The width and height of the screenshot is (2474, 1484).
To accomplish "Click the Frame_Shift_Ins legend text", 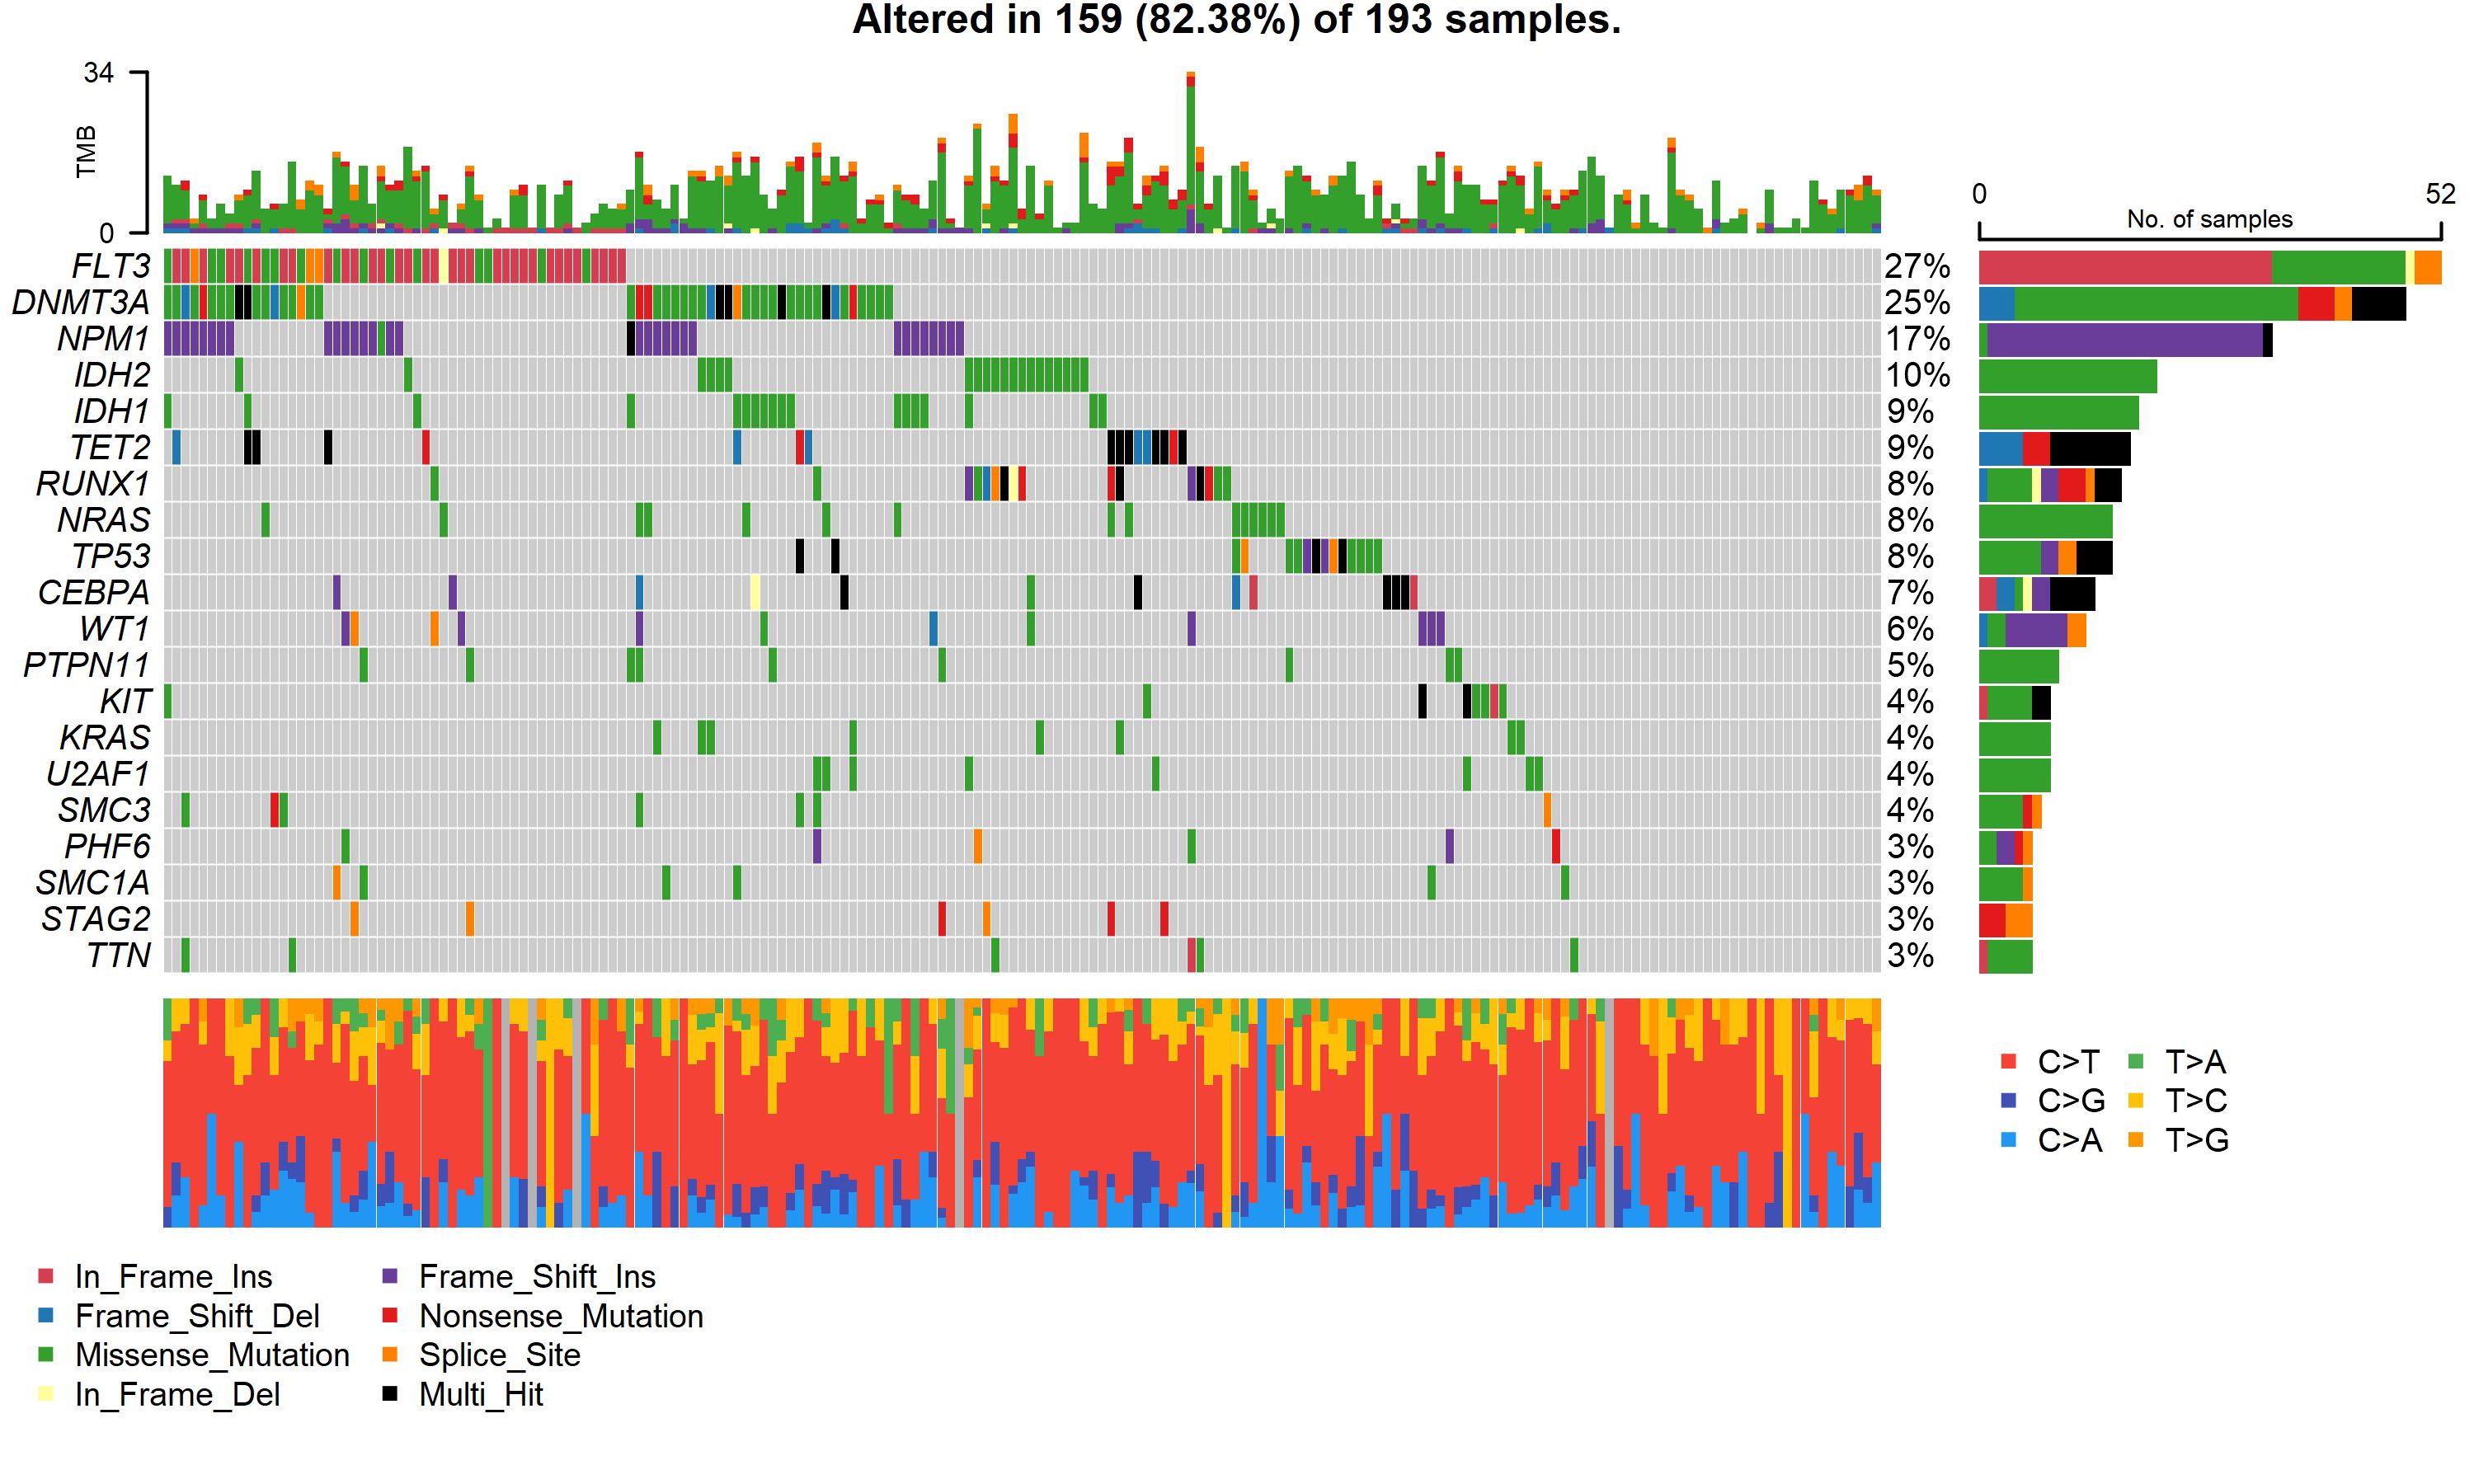I will (x=537, y=1276).
